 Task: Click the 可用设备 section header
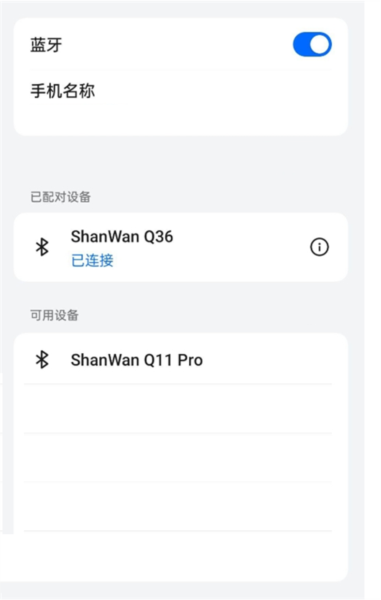pos(54,315)
